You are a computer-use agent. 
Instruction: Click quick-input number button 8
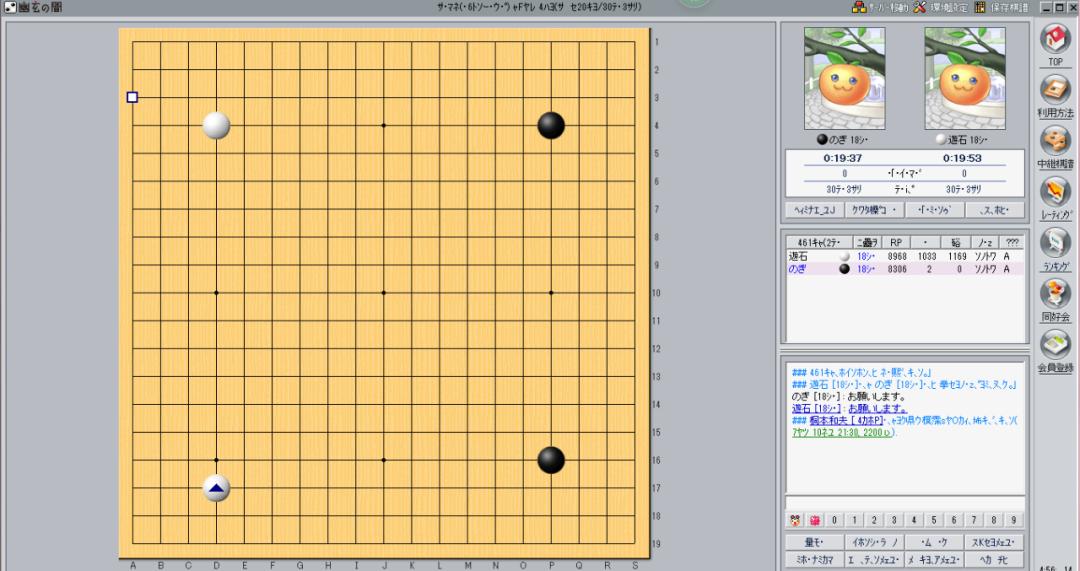pos(994,520)
